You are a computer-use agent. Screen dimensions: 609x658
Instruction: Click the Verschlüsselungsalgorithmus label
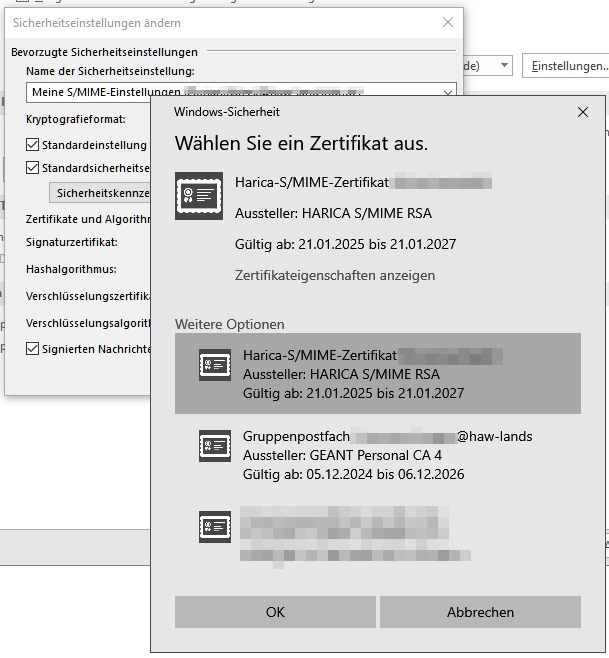(x=88, y=323)
